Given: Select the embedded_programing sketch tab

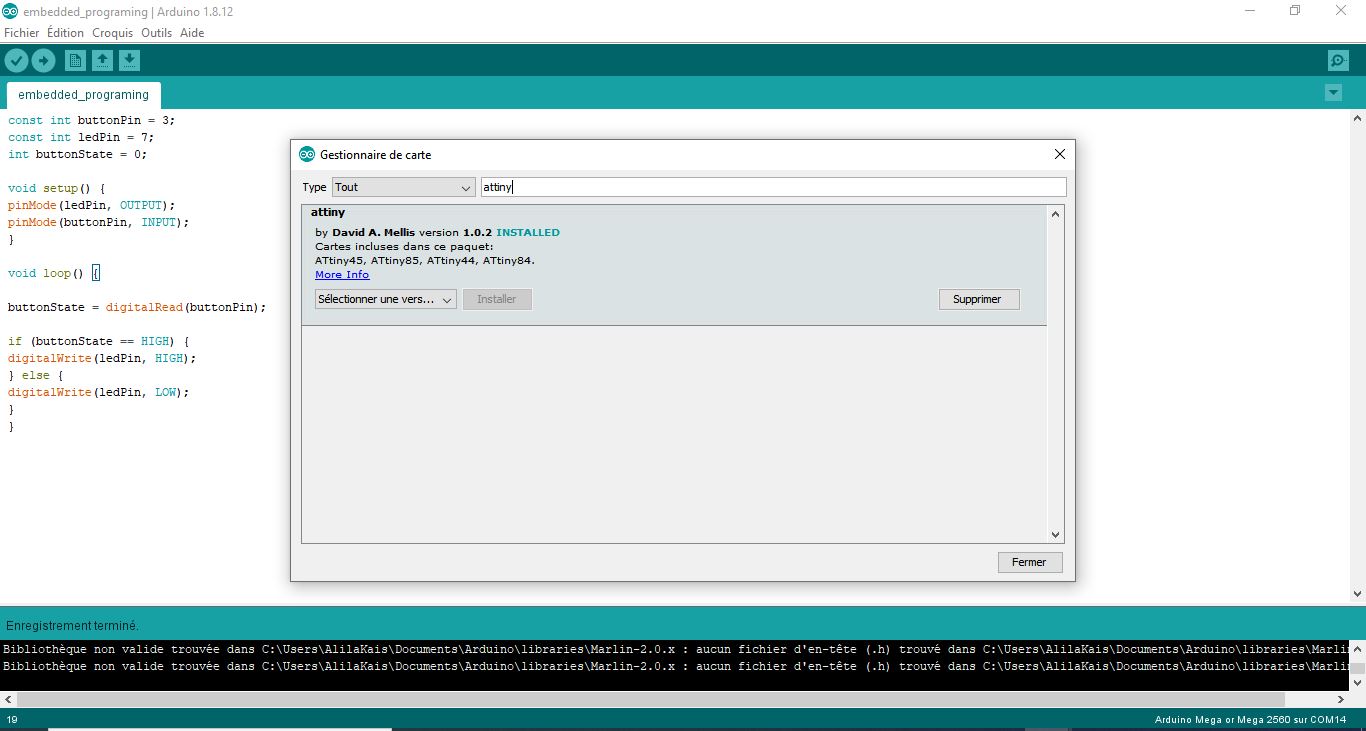Looking at the screenshot, I should (x=83, y=95).
